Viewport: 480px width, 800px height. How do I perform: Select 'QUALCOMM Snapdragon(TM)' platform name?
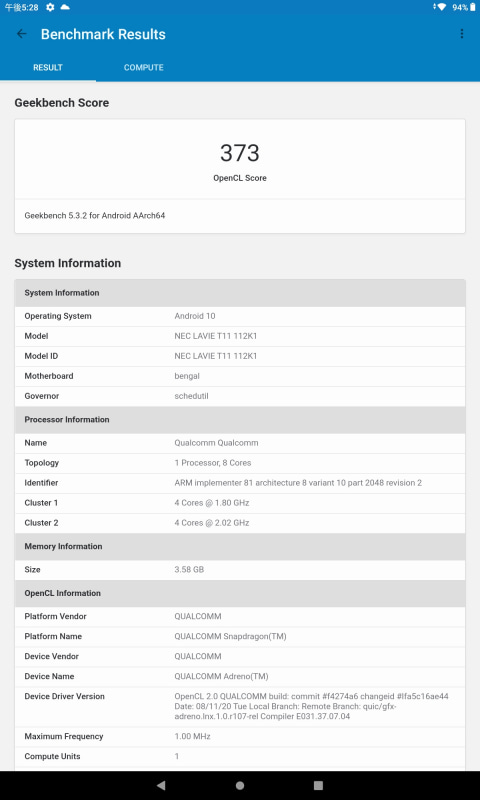pos(231,636)
